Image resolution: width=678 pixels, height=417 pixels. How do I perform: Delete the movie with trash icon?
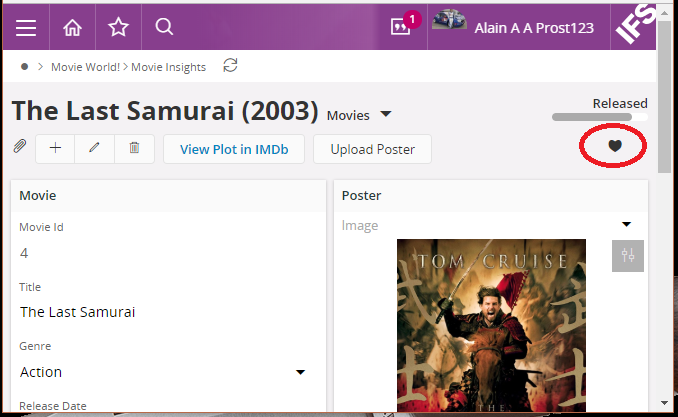point(134,148)
